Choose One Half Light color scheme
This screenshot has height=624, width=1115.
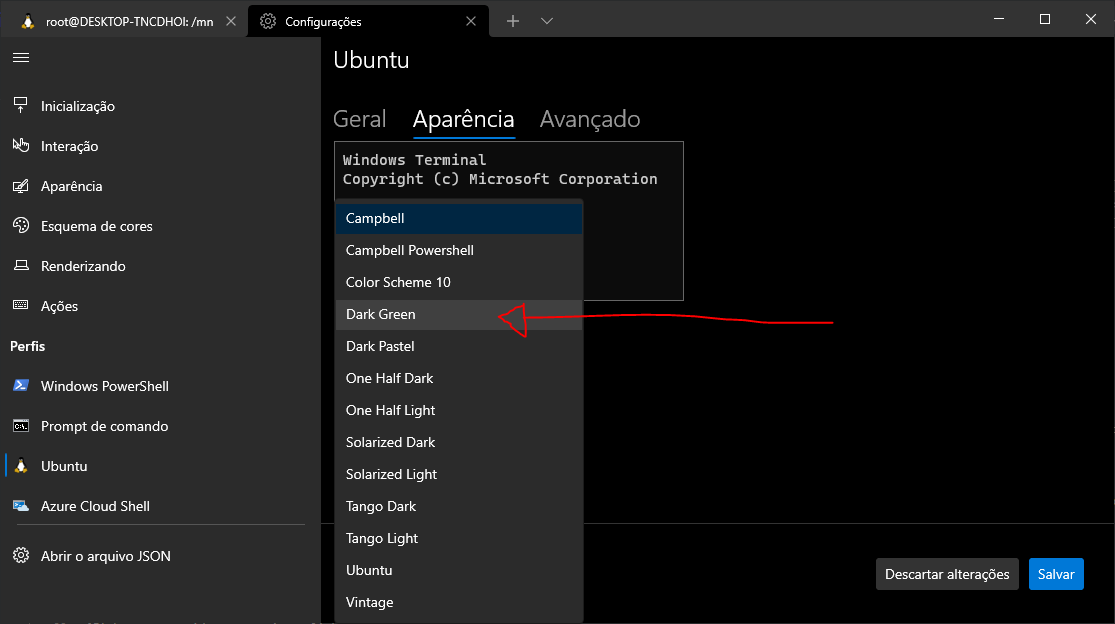(x=459, y=410)
